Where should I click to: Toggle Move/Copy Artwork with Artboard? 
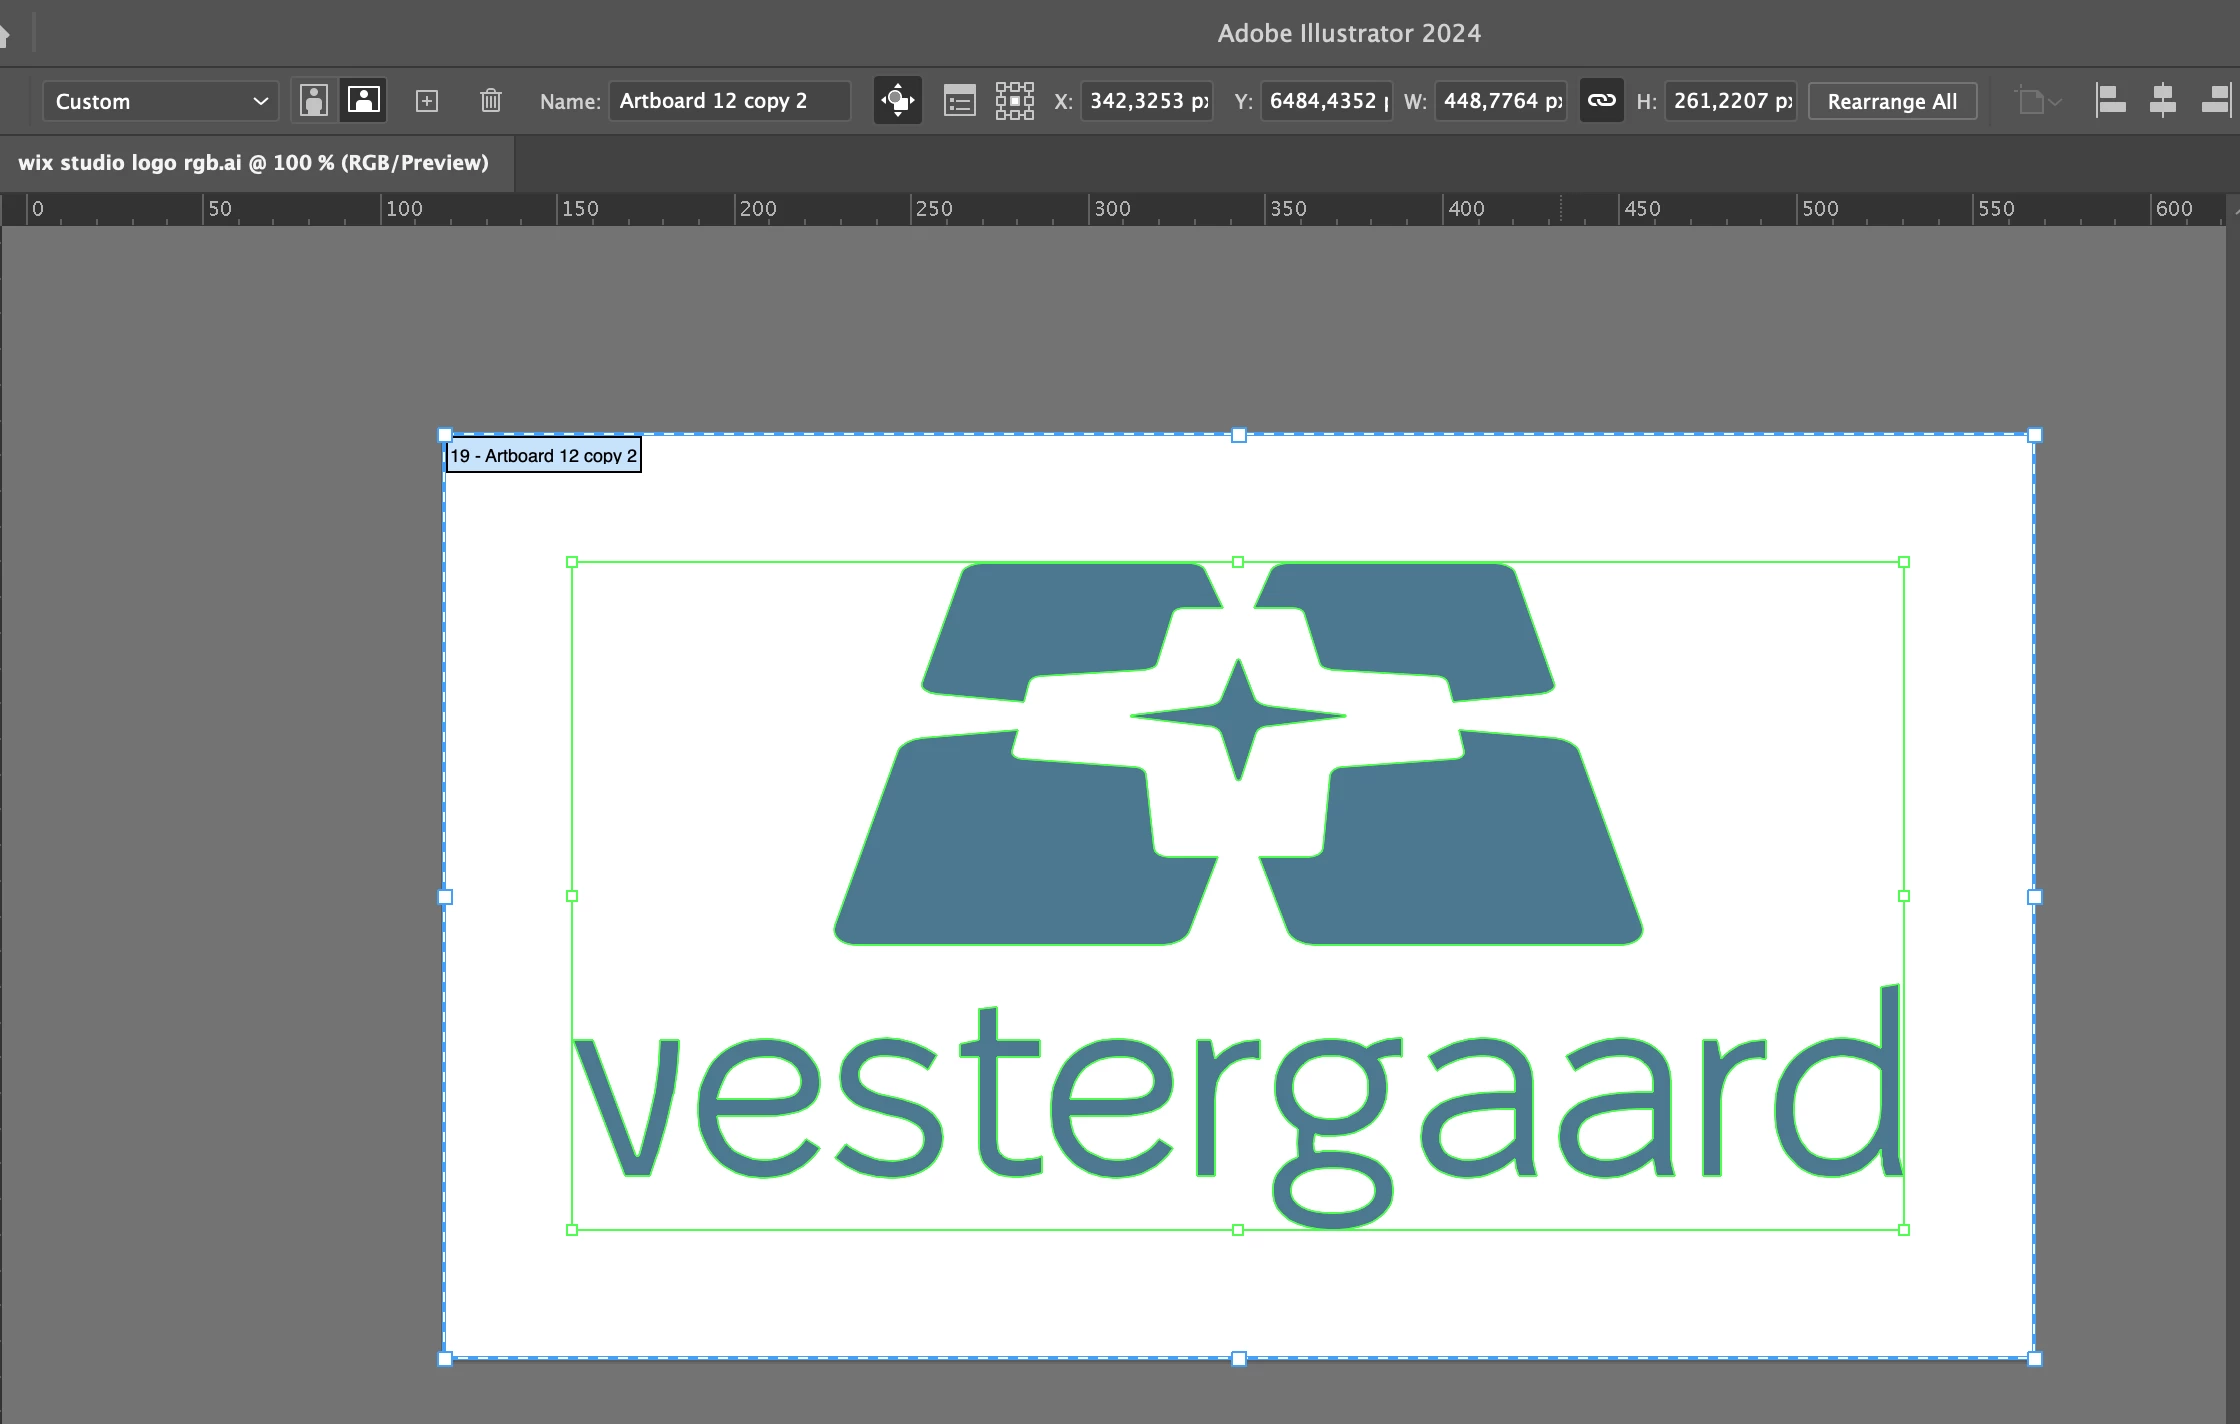coord(897,101)
